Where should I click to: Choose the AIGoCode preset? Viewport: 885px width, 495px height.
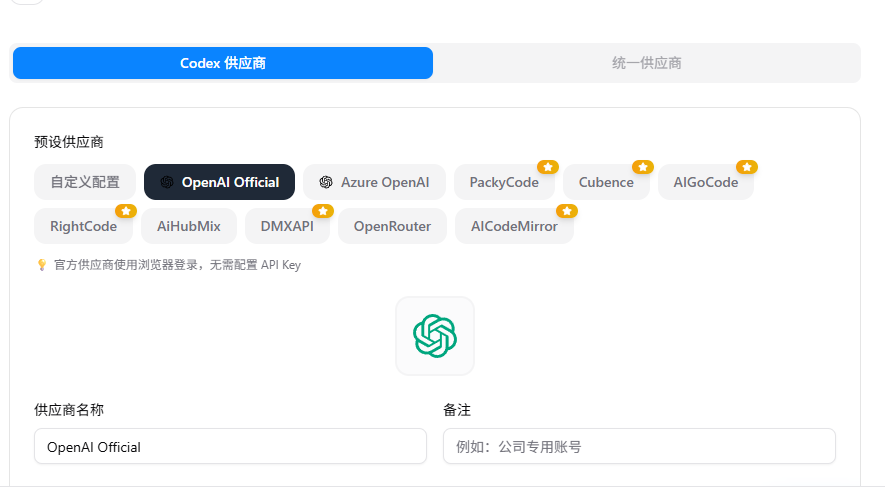click(706, 182)
